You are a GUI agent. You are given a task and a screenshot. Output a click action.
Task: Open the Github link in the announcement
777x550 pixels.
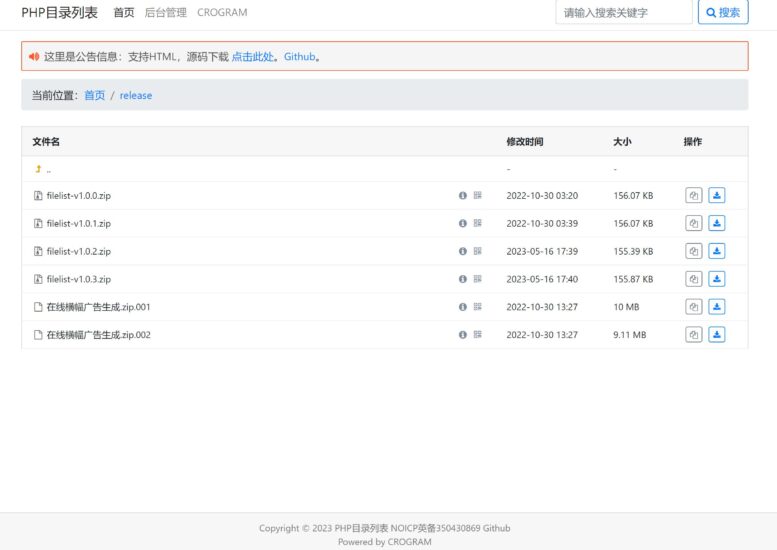pyautogui.click(x=299, y=57)
